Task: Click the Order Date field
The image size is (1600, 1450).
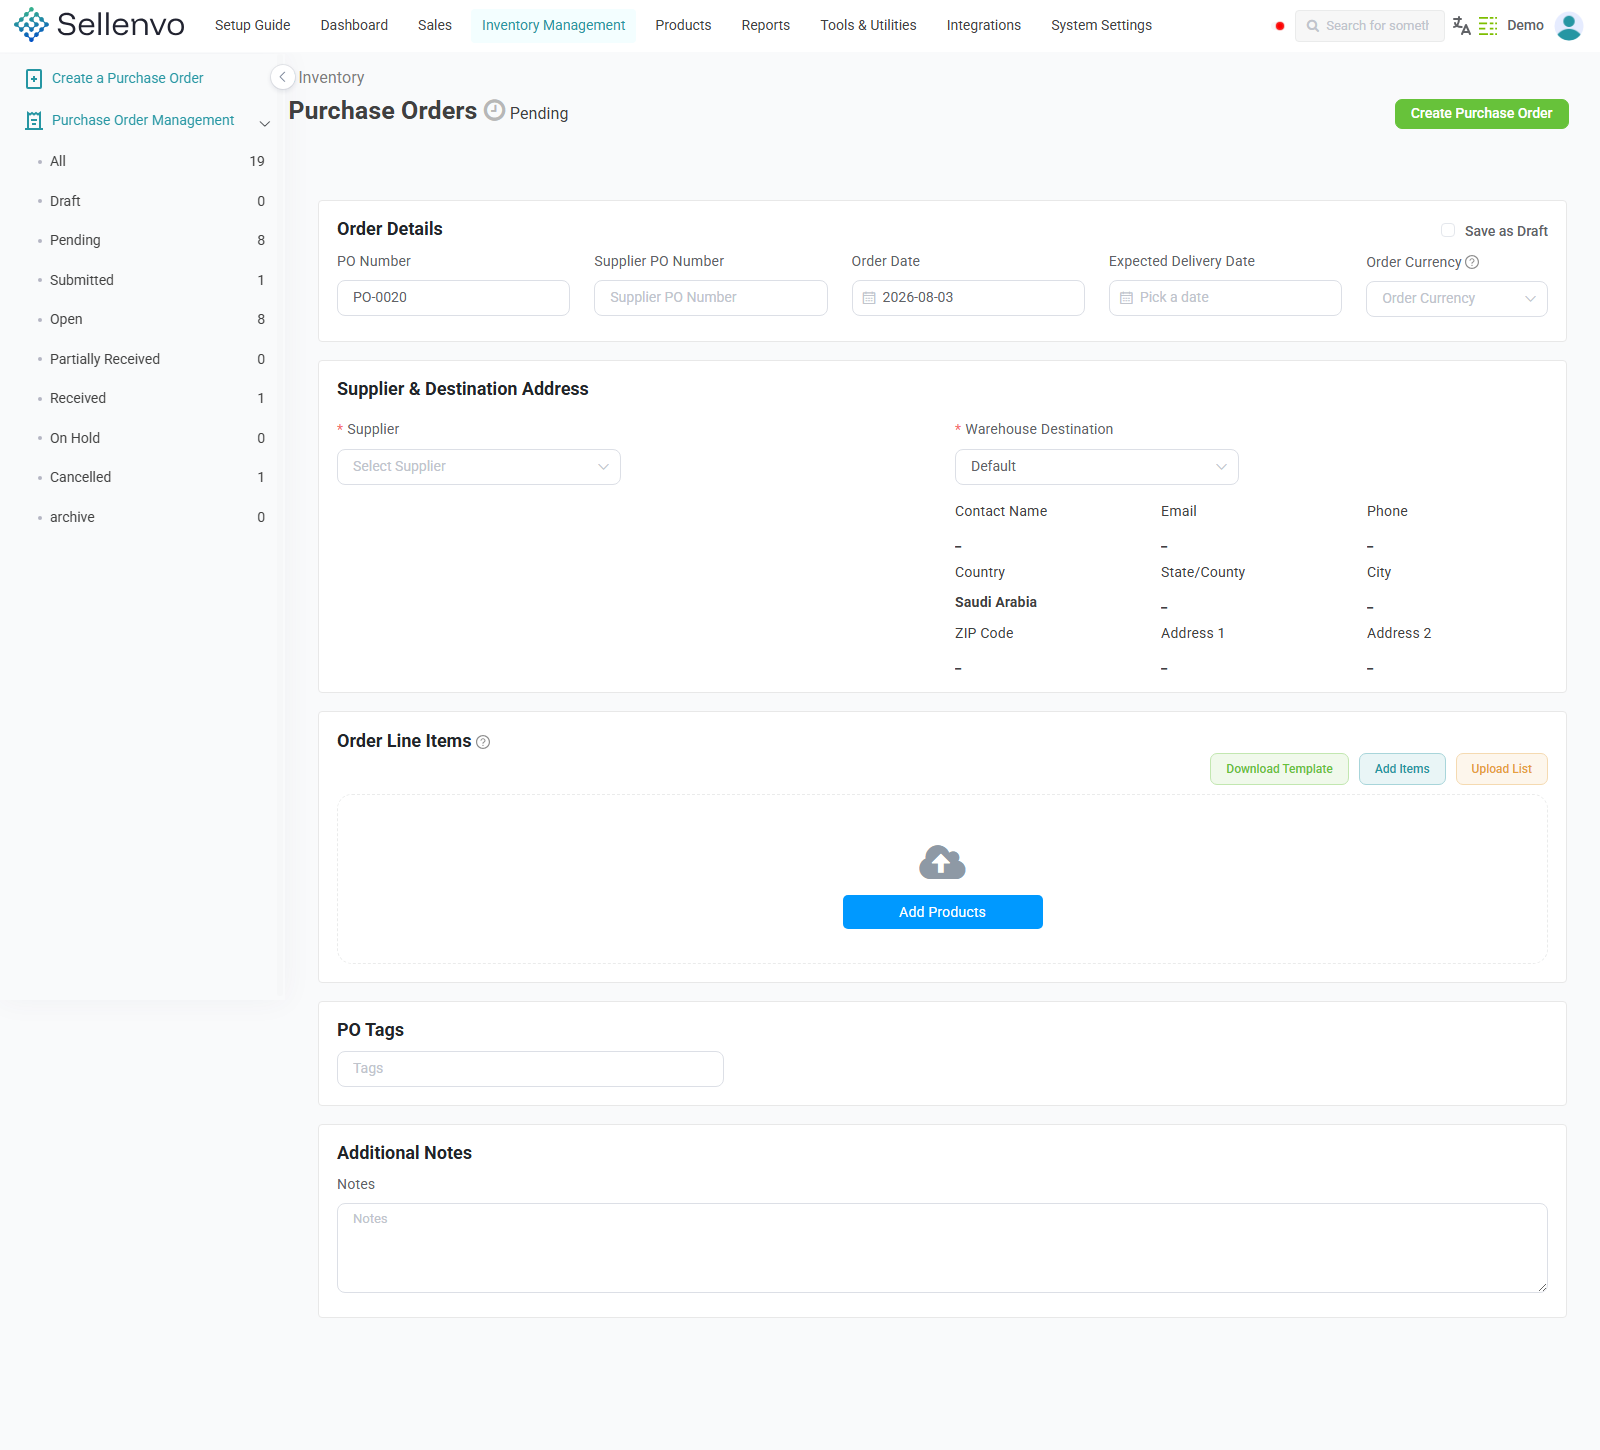Action: pyautogui.click(x=968, y=298)
